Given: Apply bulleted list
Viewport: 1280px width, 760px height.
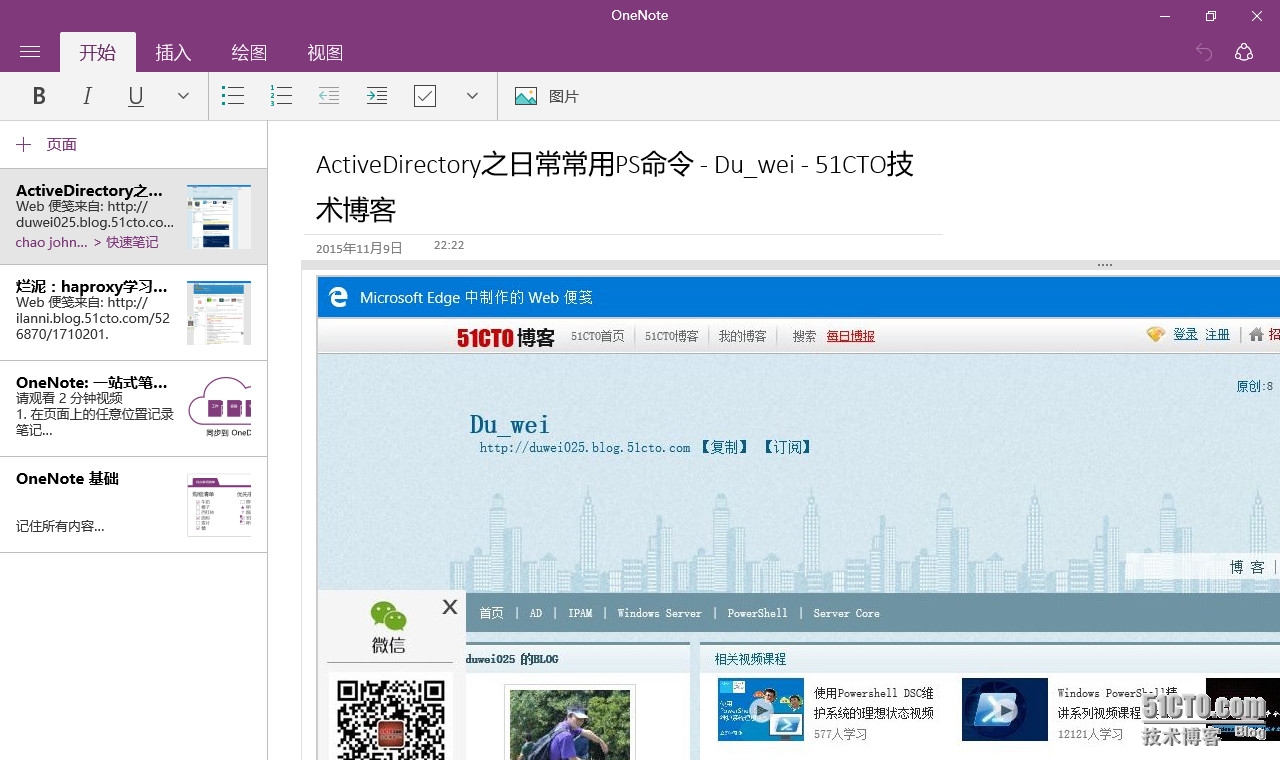Looking at the screenshot, I should coord(233,96).
